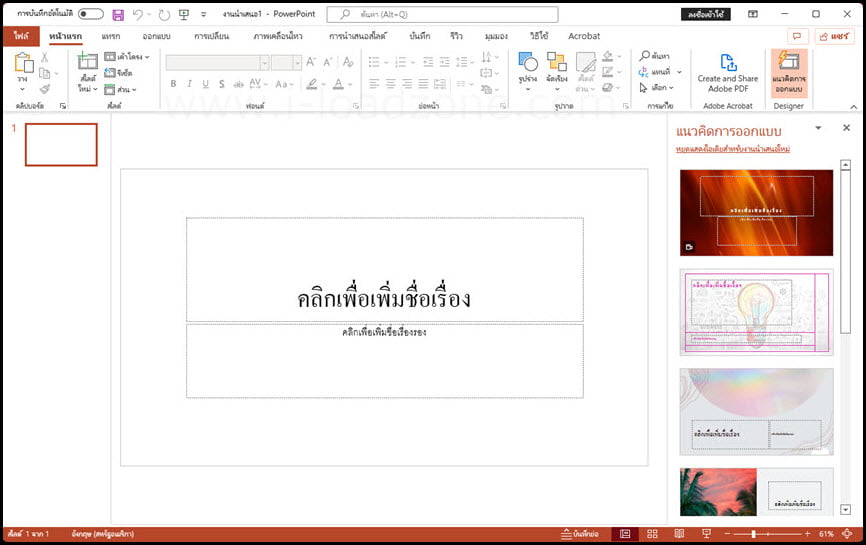Click the Save icon in title bar
The height and width of the screenshot is (545, 866).
click(118, 15)
